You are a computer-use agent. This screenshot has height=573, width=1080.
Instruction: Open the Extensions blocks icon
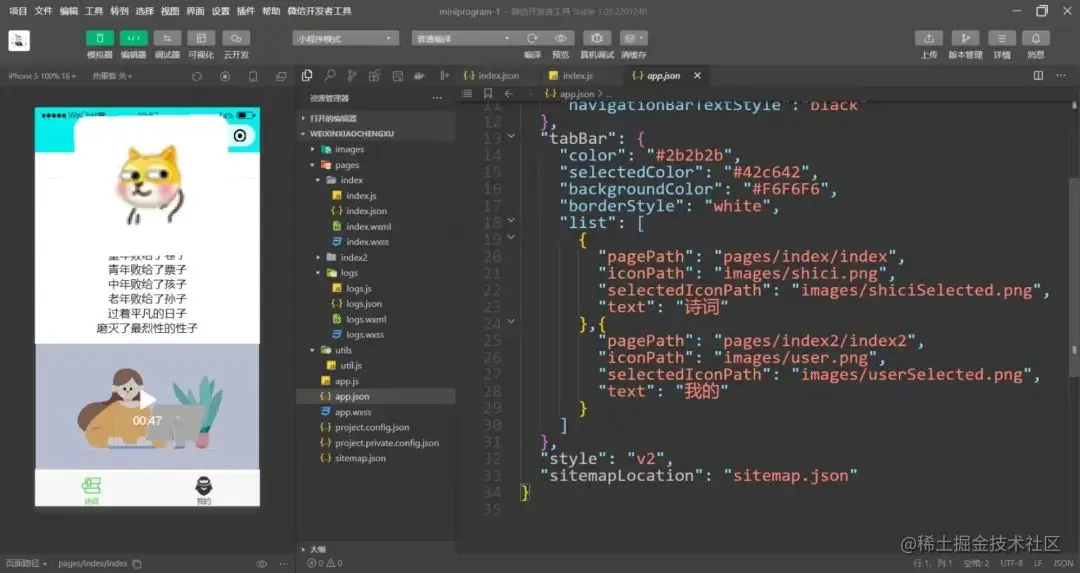pyautogui.click(x=375, y=76)
